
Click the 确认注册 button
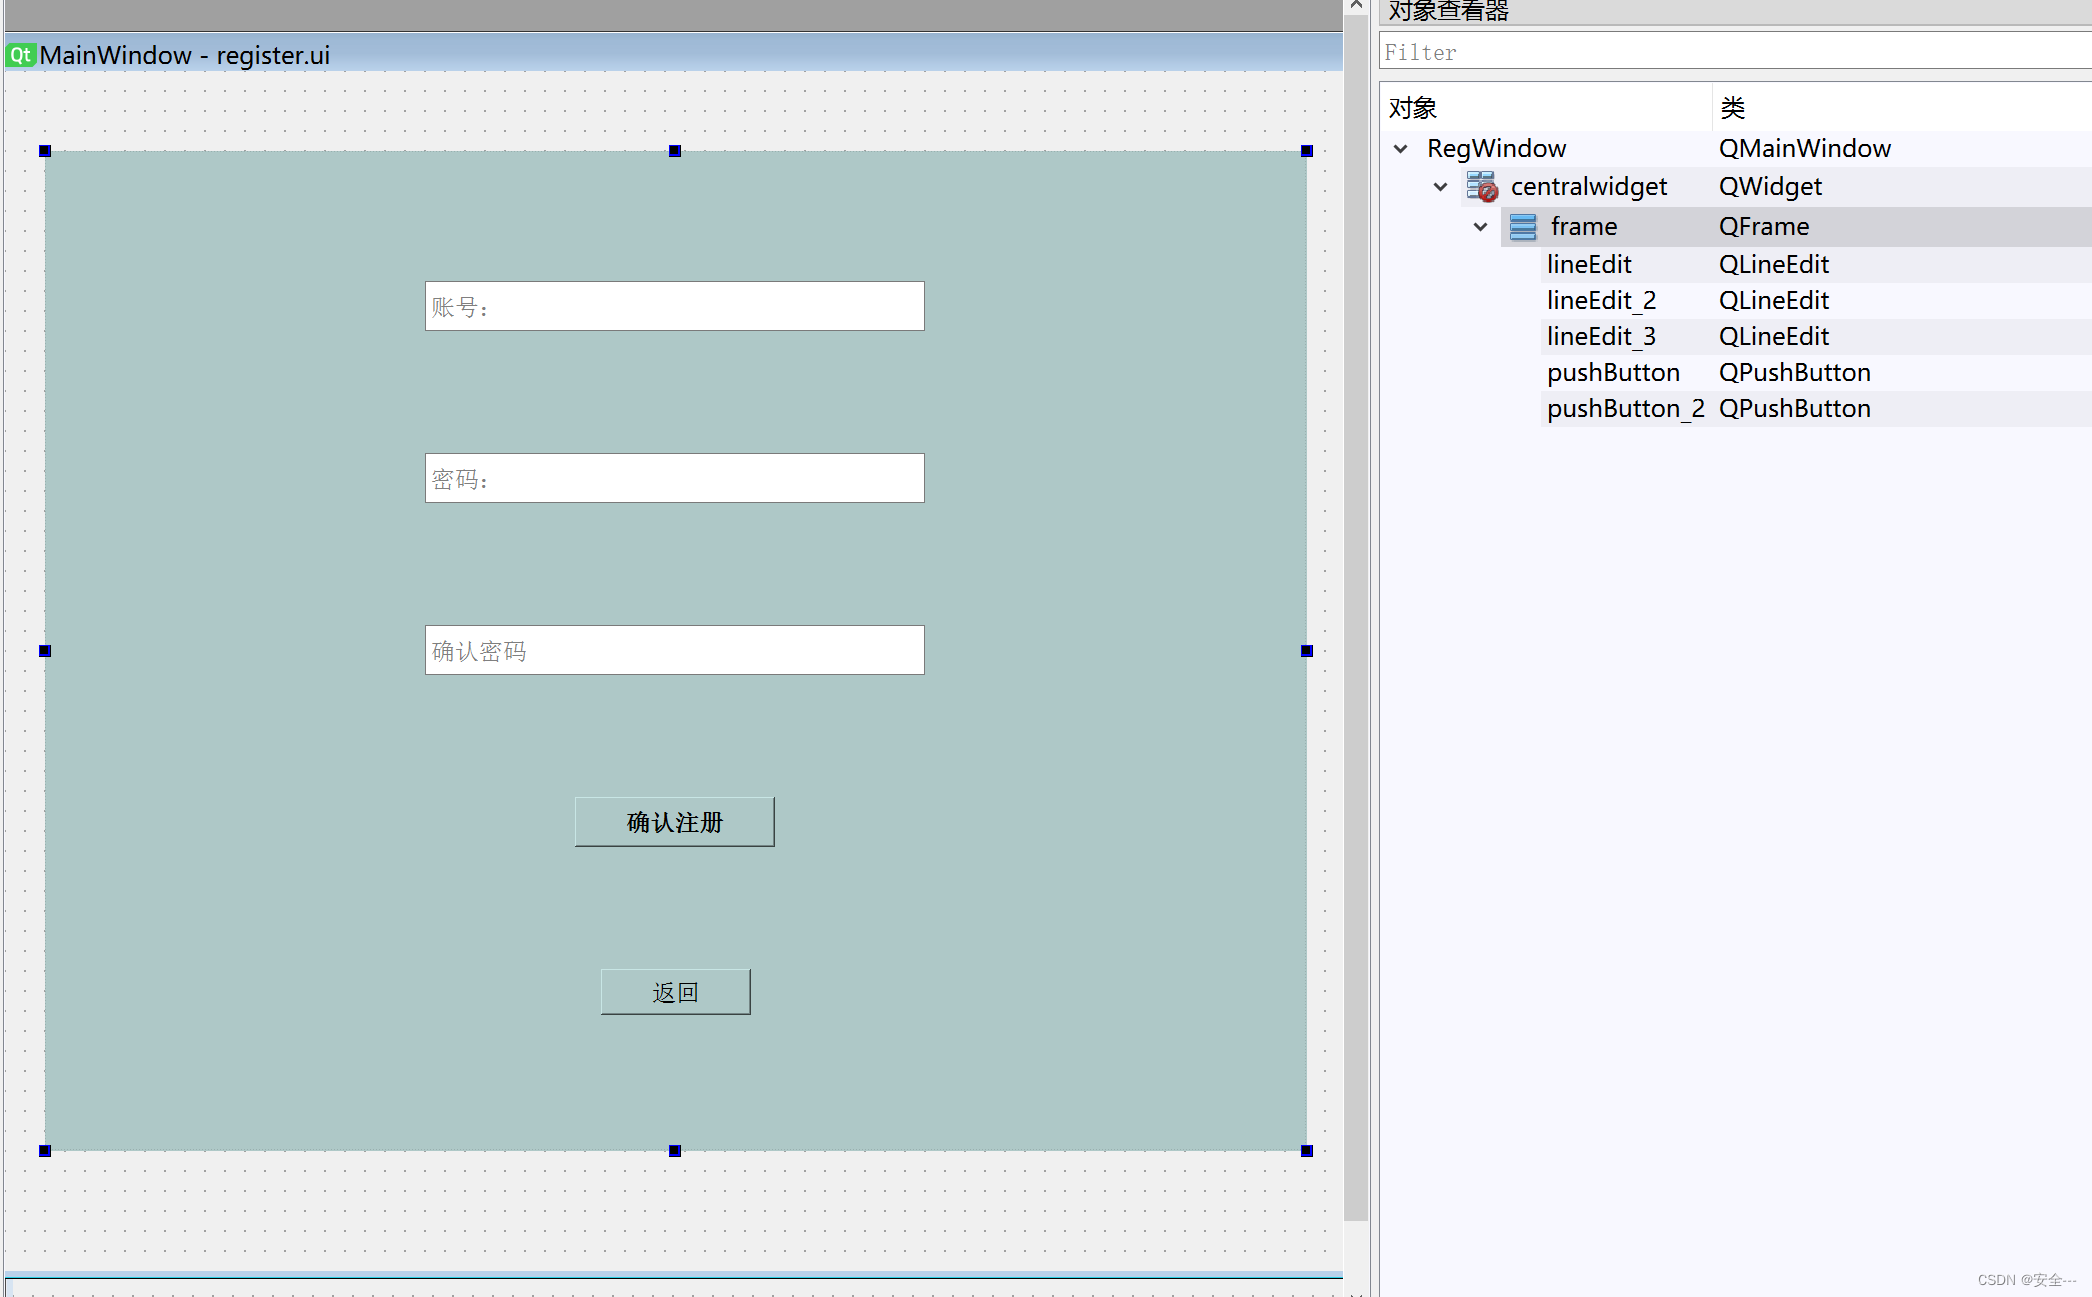coord(675,822)
